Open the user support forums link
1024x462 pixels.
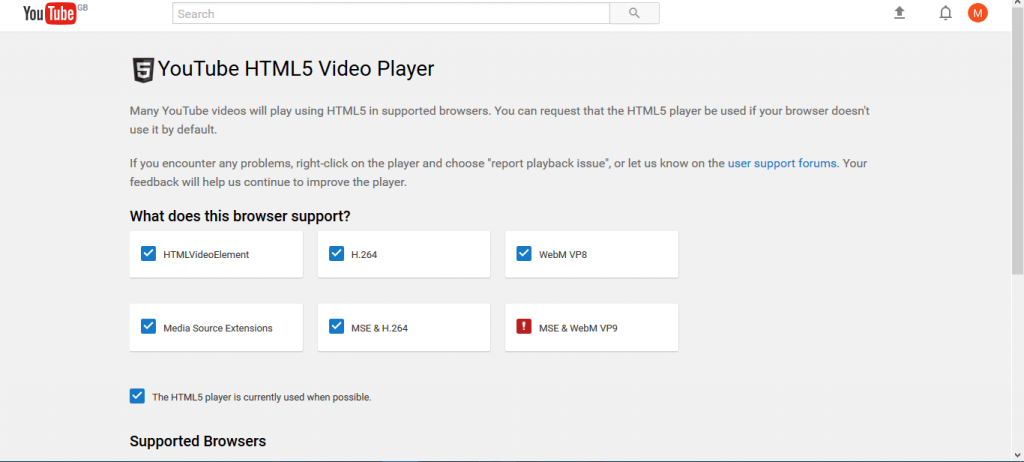(782, 163)
